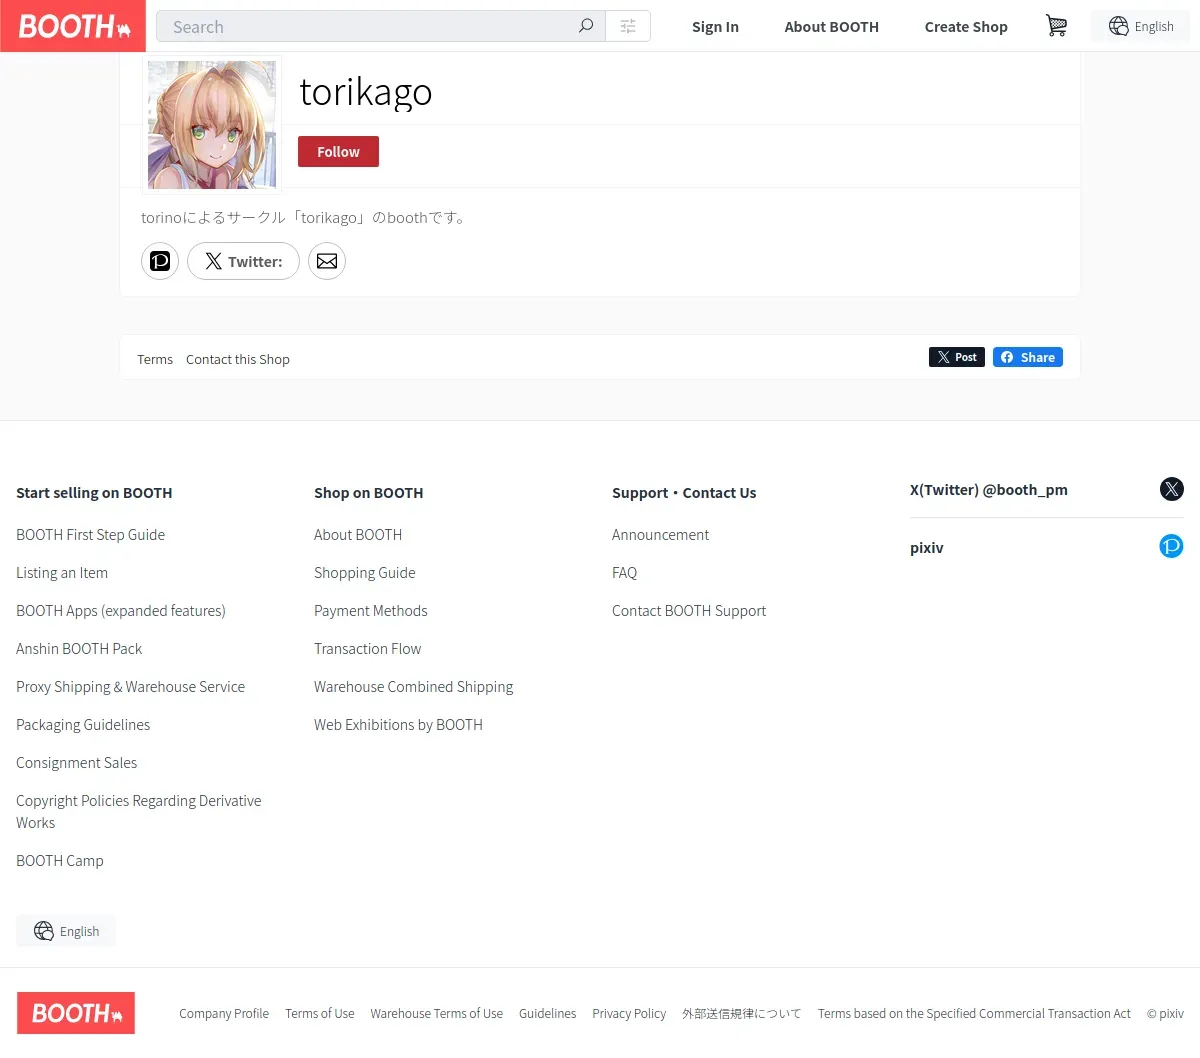
Task: Go to Create Shop in the header
Action: click(x=966, y=27)
